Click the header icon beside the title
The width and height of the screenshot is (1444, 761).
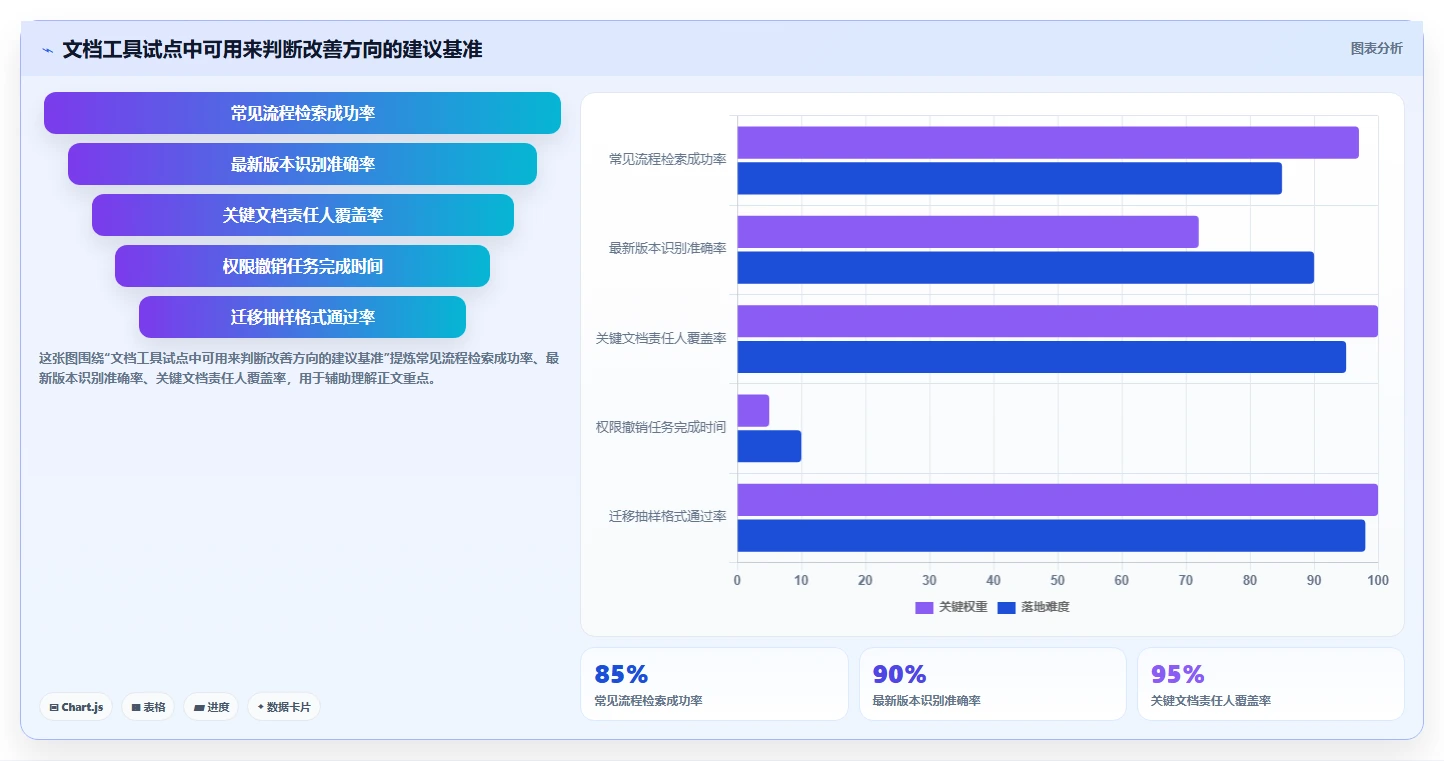47,49
